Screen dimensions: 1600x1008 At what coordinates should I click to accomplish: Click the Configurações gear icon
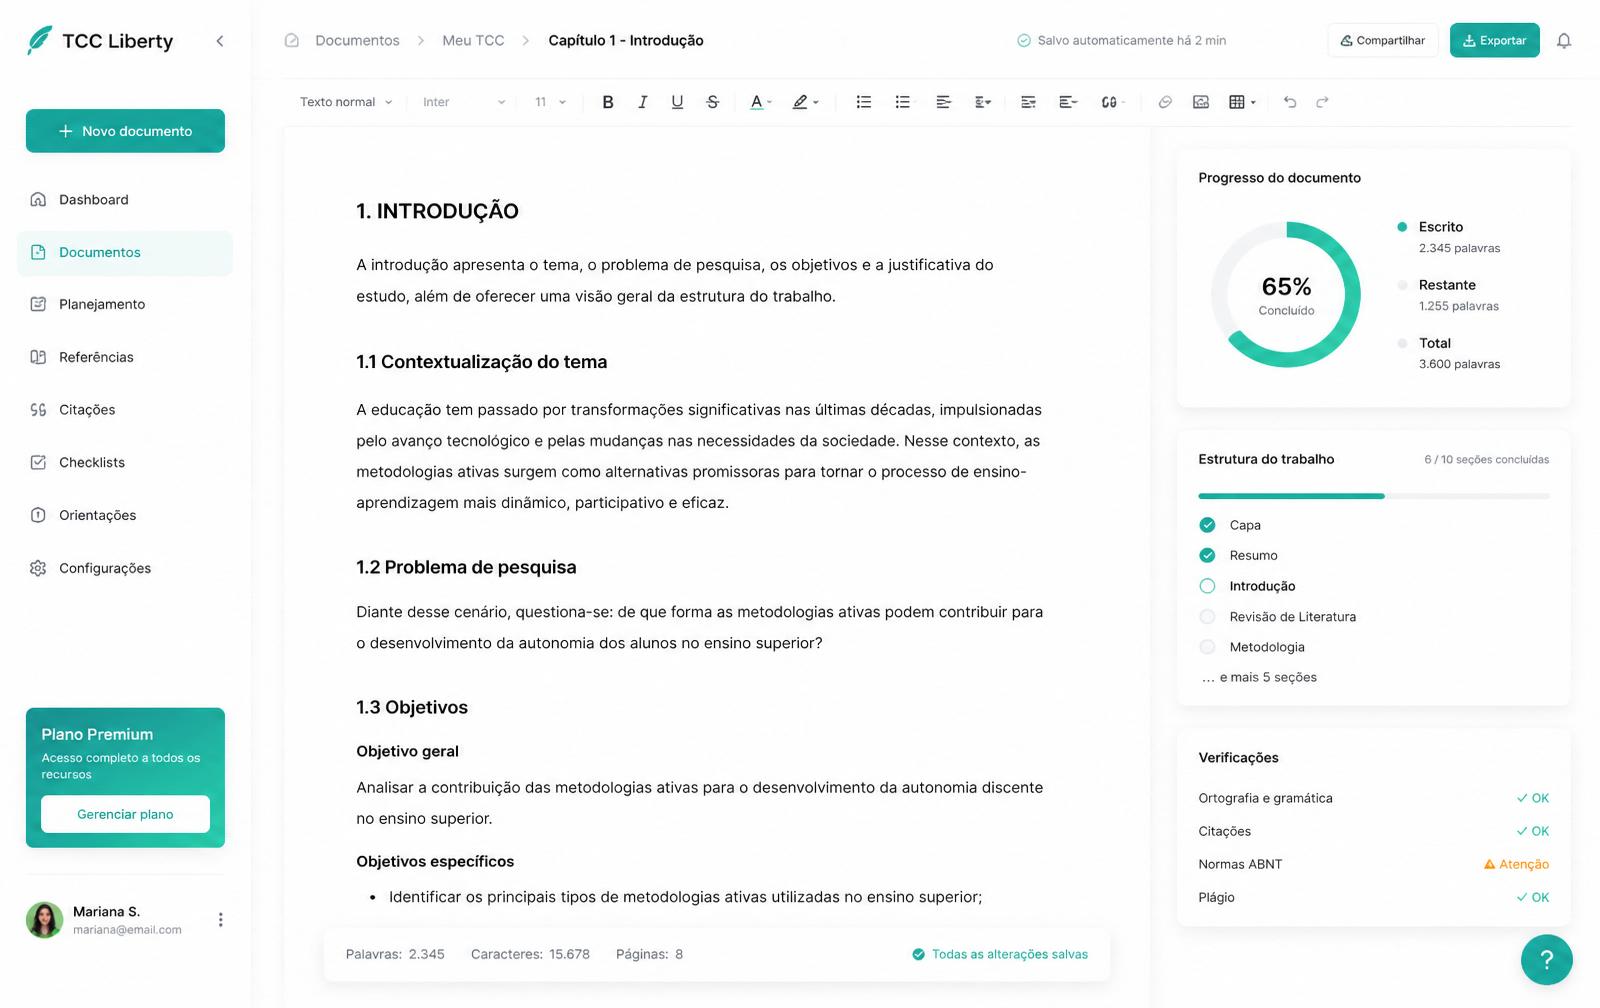tap(38, 568)
